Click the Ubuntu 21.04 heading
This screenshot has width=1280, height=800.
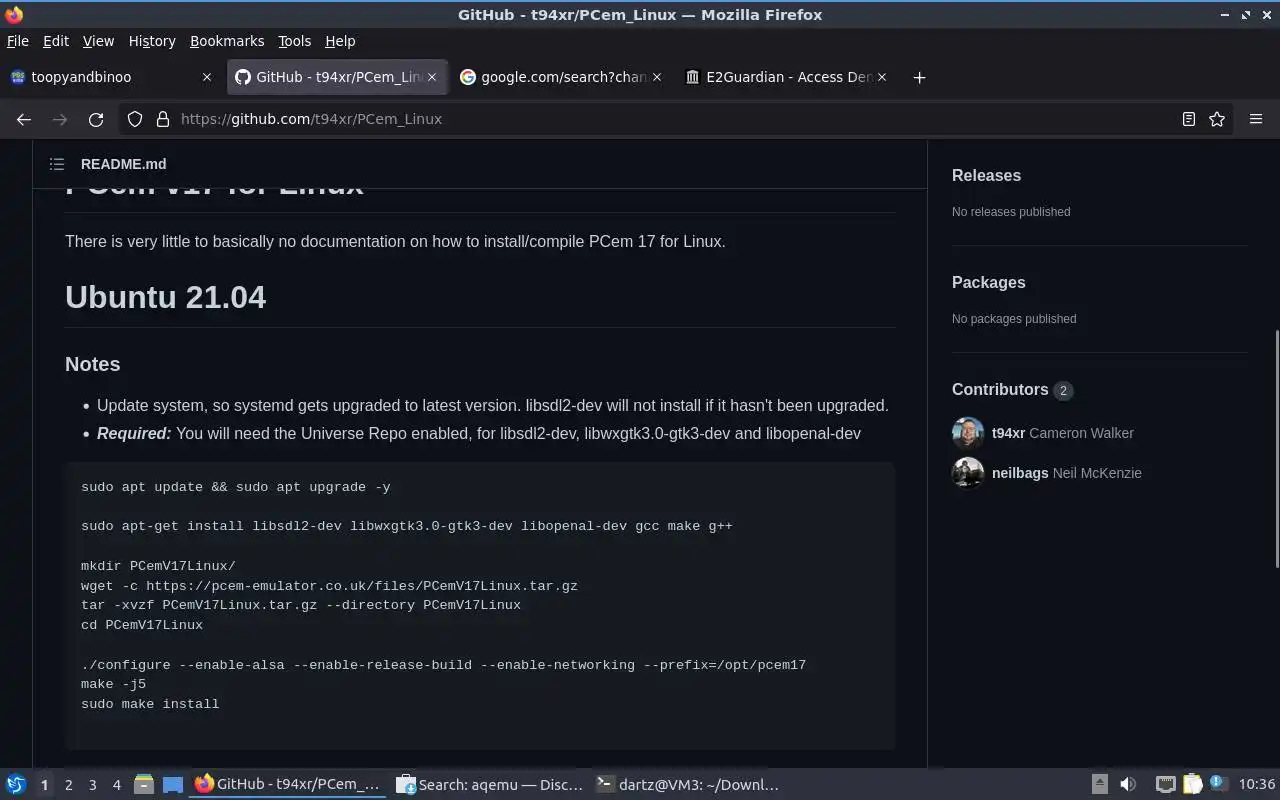pyautogui.click(x=165, y=297)
